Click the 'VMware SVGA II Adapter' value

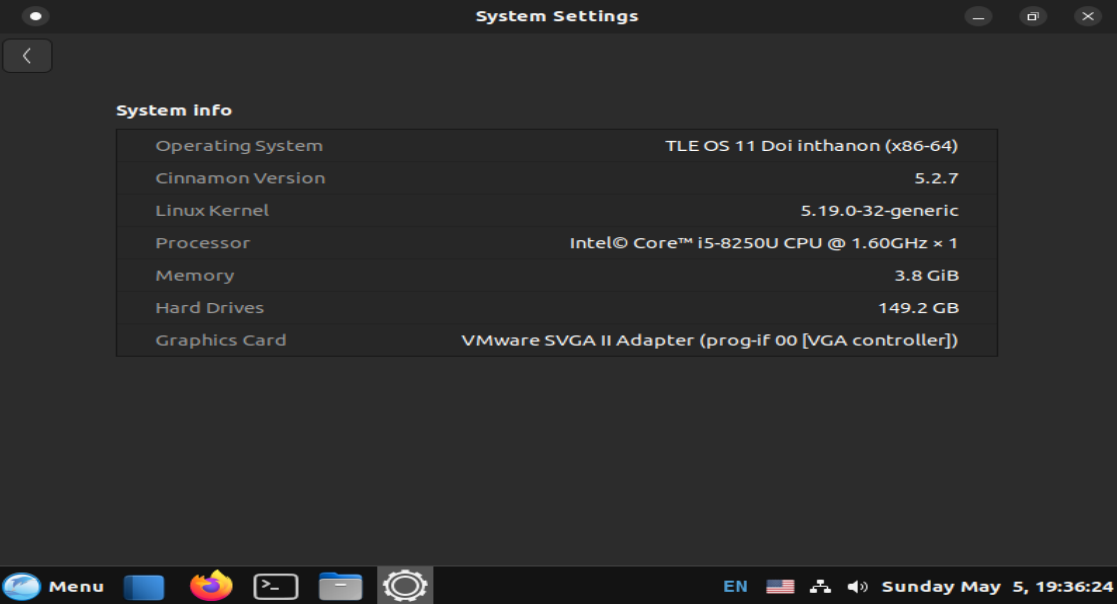click(710, 340)
